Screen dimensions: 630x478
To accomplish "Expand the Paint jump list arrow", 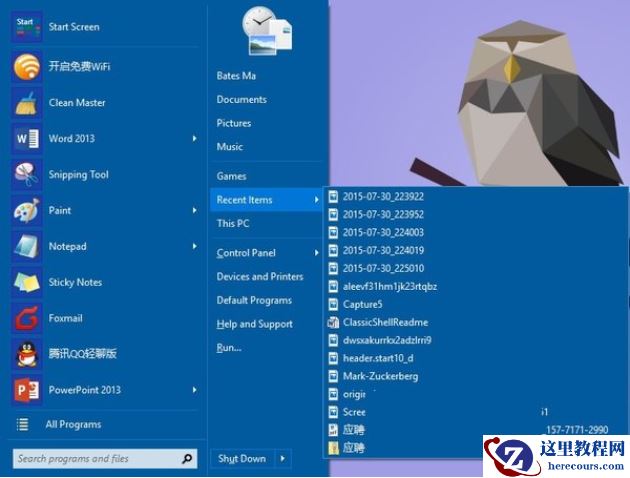I will 194,210.
